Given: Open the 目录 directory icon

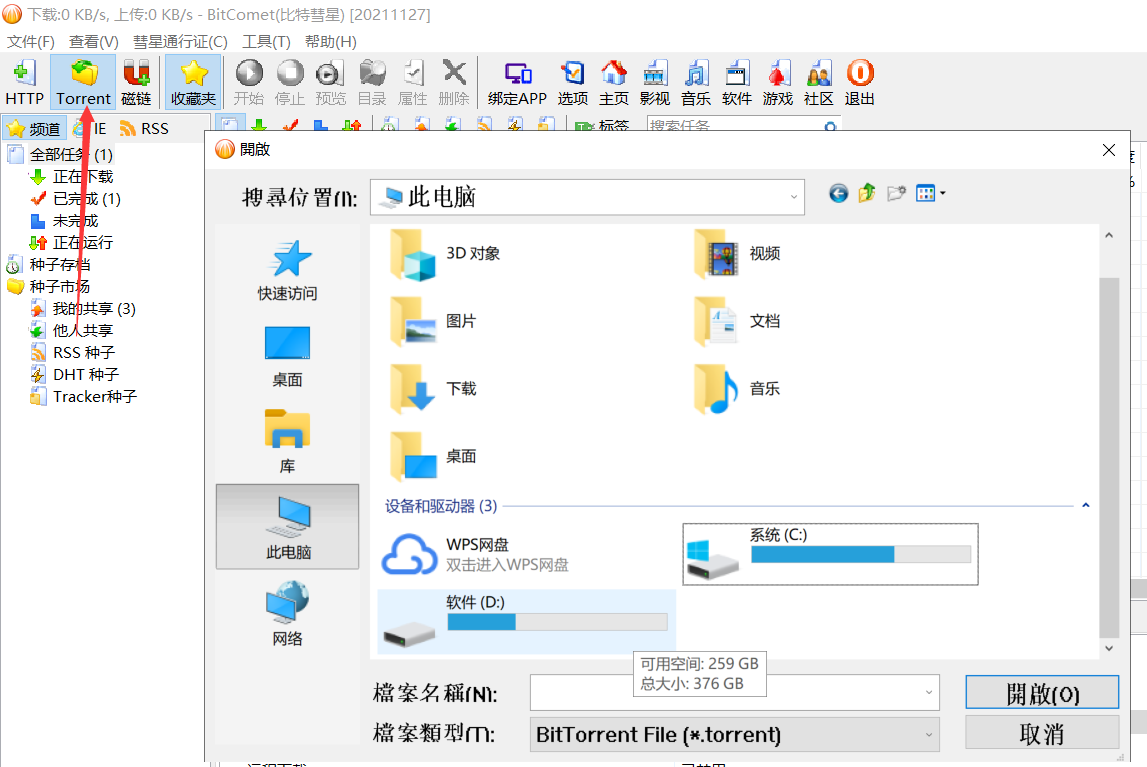Looking at the screenshot, I should pos(372,82).
